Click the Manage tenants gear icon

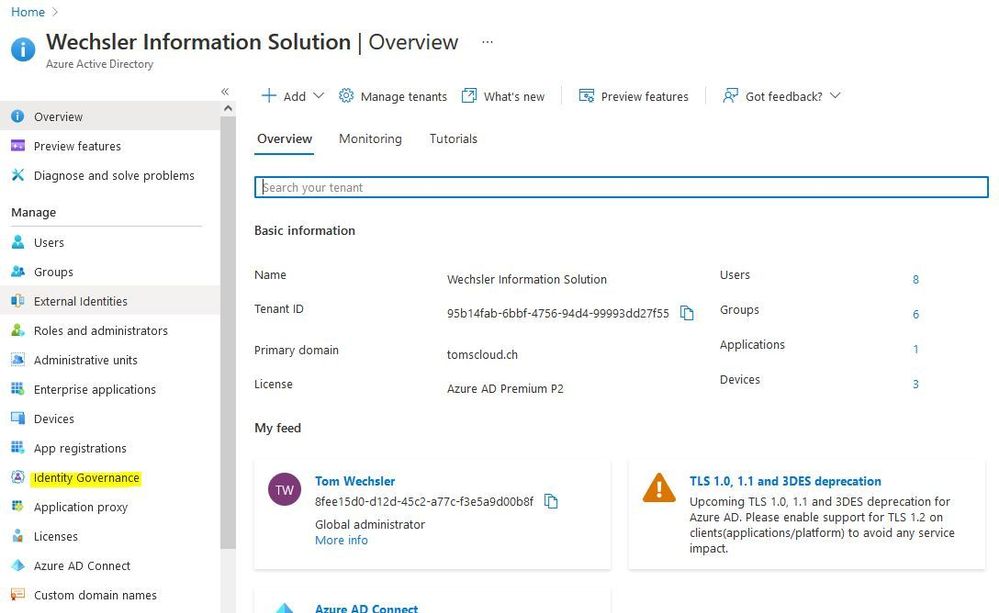pos(346,96)
